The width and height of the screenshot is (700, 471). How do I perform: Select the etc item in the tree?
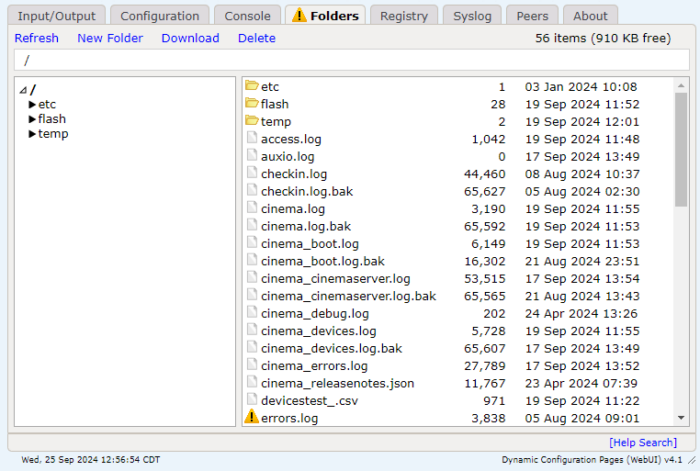47,104
